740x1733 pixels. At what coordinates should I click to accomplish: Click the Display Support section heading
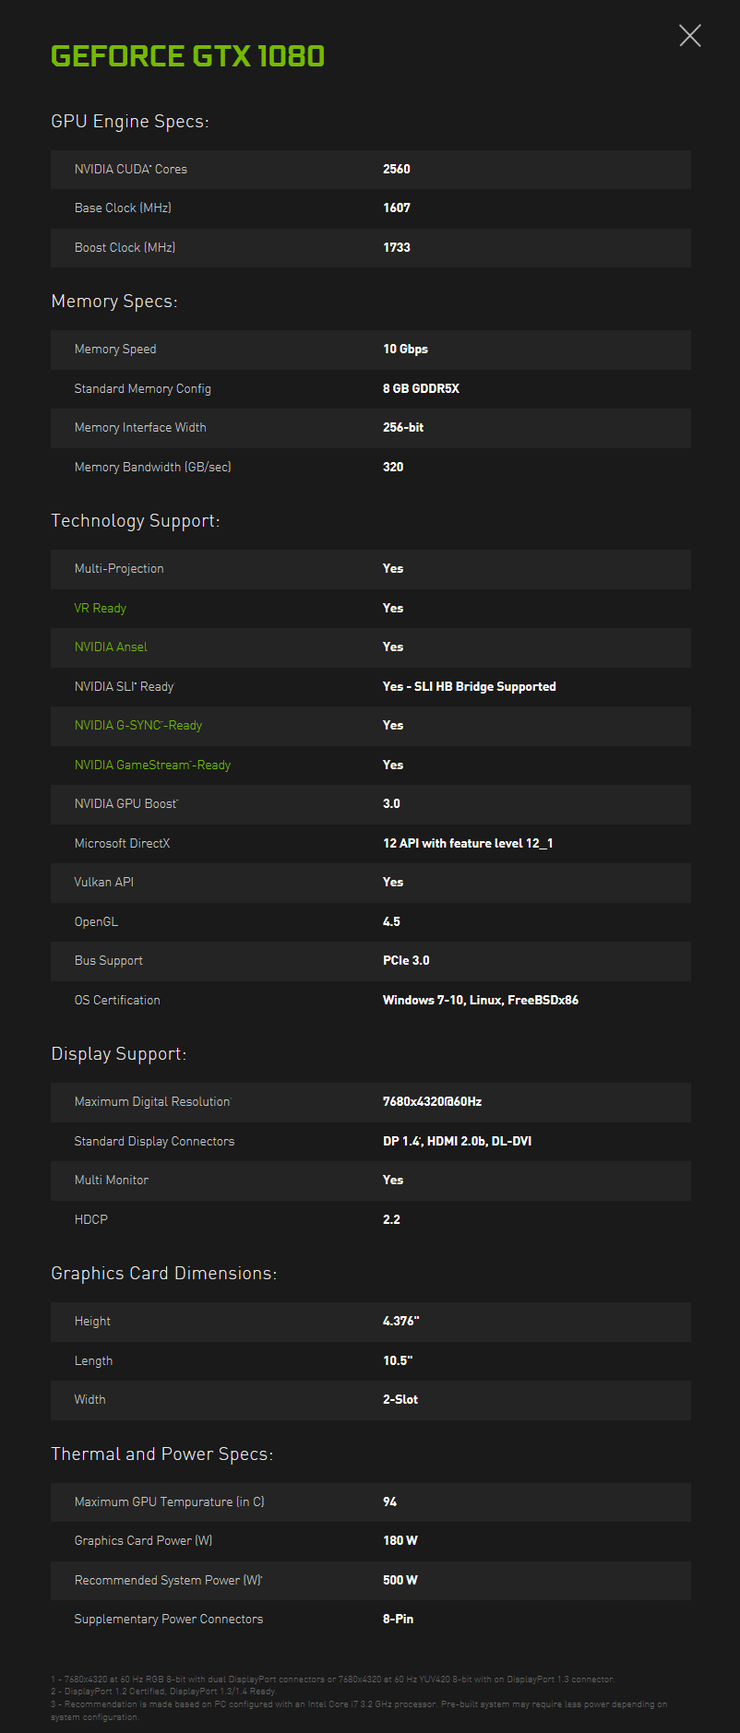tap(119, 1054)
